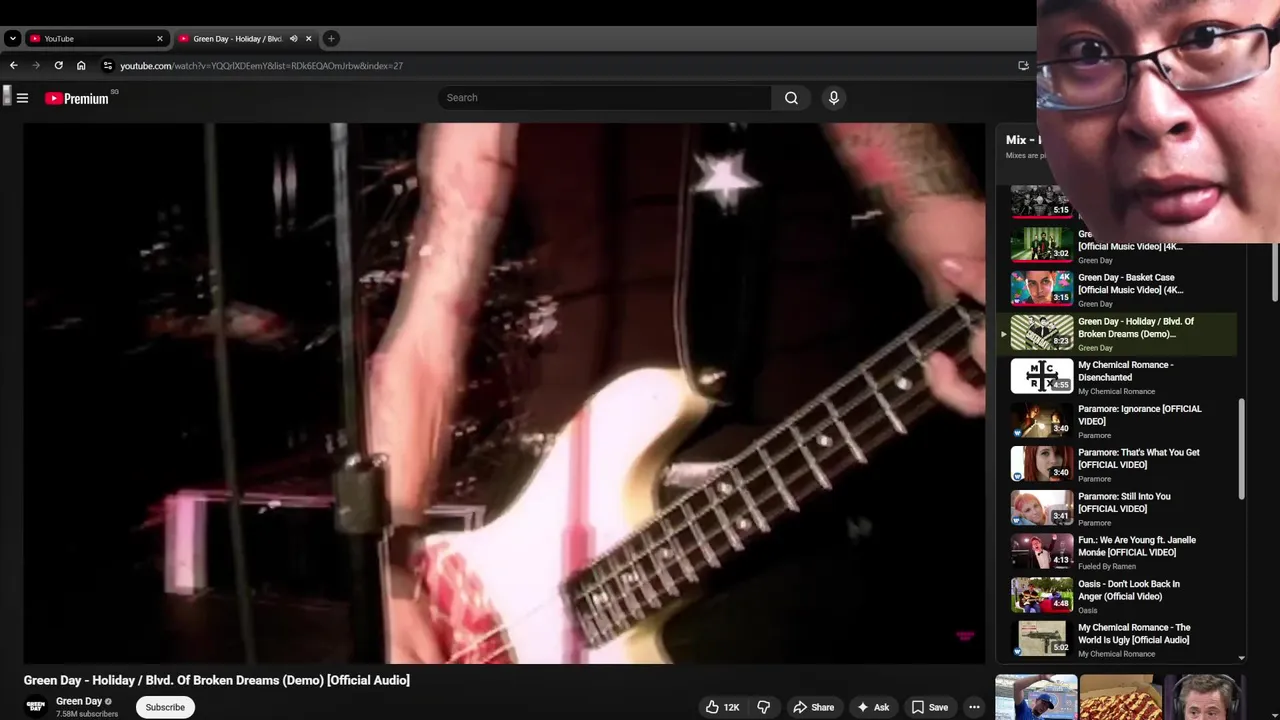Screen dimensions: 1280x720
Task: Open more actions three-dot menu
Action: (974, 707)
